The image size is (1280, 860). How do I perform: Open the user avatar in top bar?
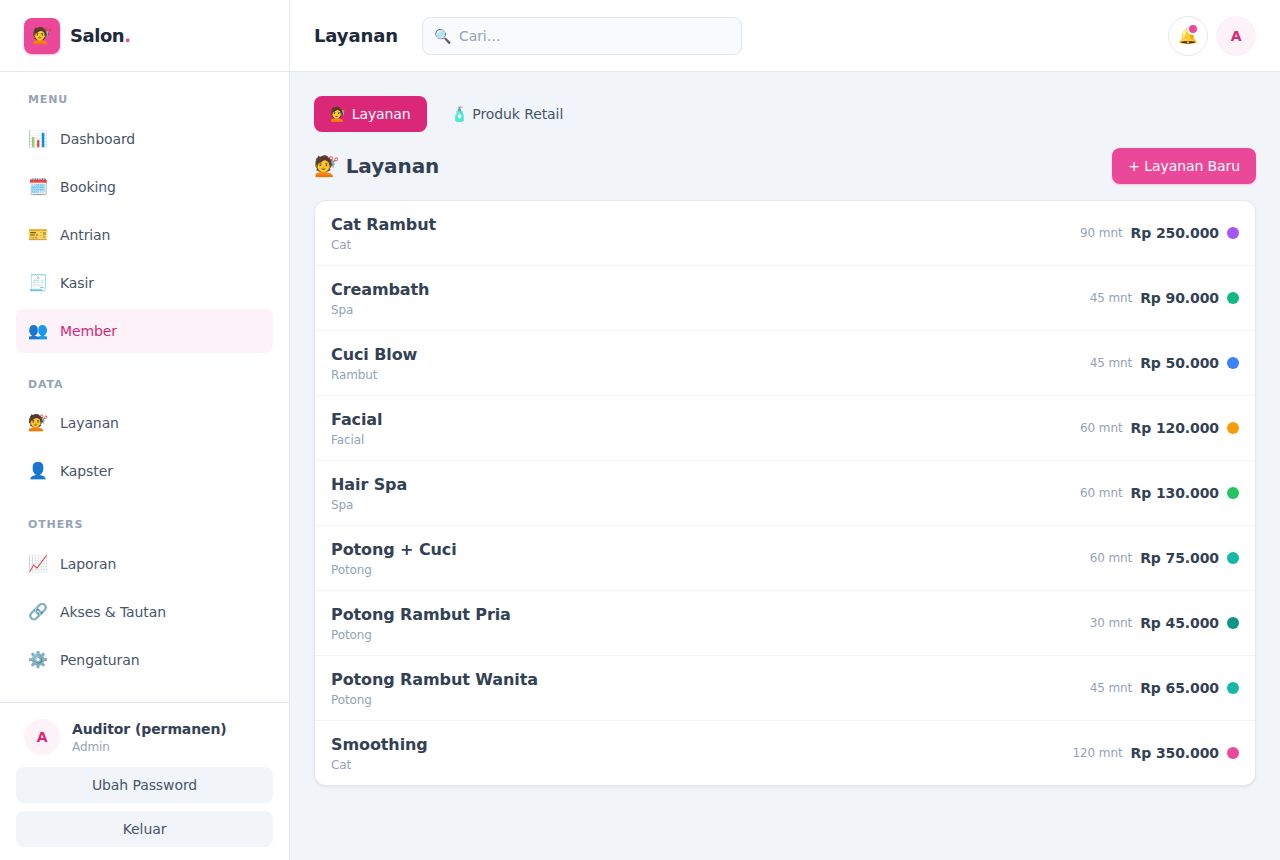pos(1236,36)
